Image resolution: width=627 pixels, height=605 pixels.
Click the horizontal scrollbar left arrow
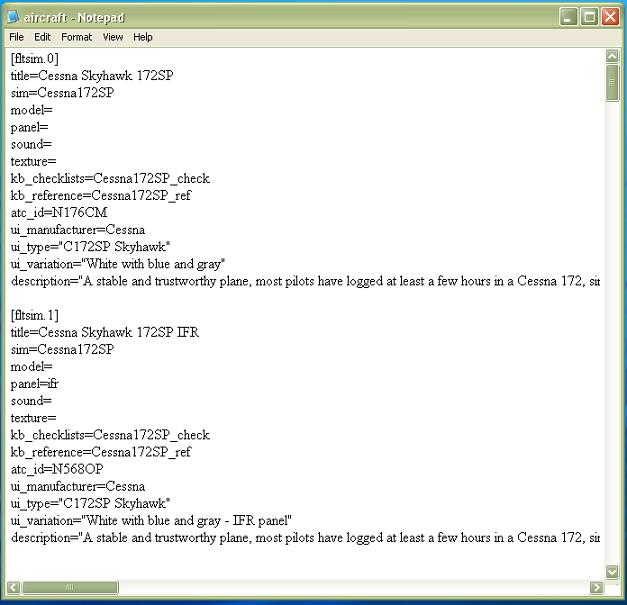[x=13, y=587]
